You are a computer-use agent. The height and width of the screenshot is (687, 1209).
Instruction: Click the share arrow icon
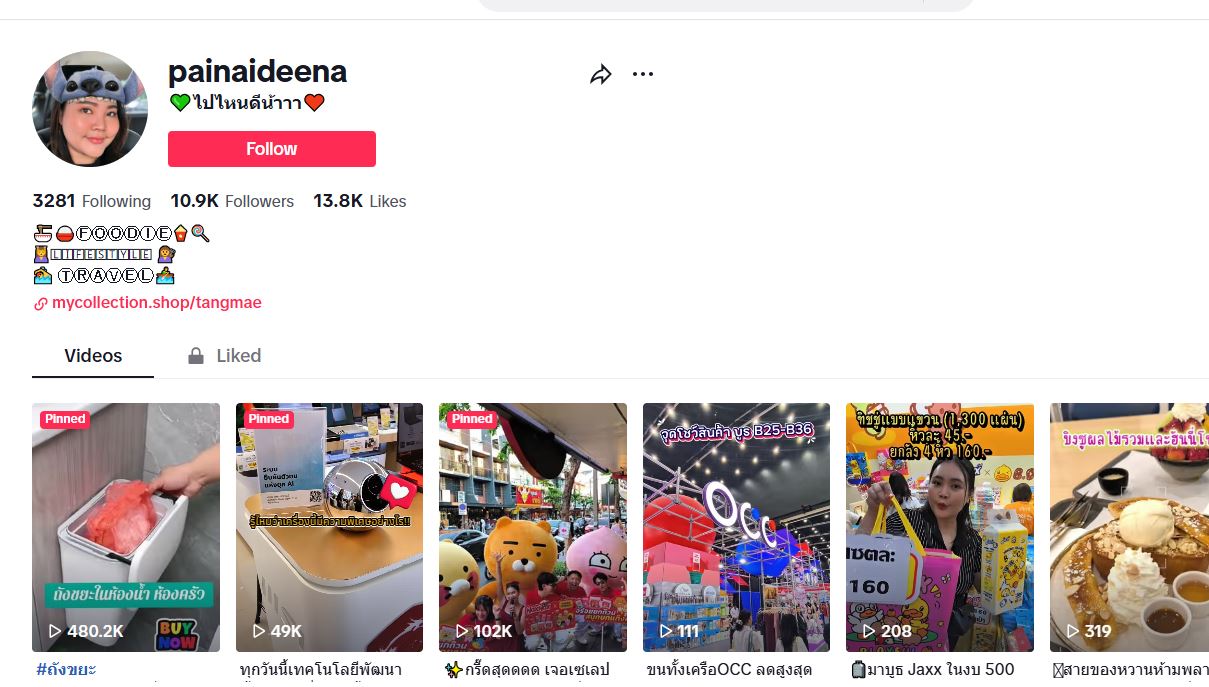click(x=600, y=74)
